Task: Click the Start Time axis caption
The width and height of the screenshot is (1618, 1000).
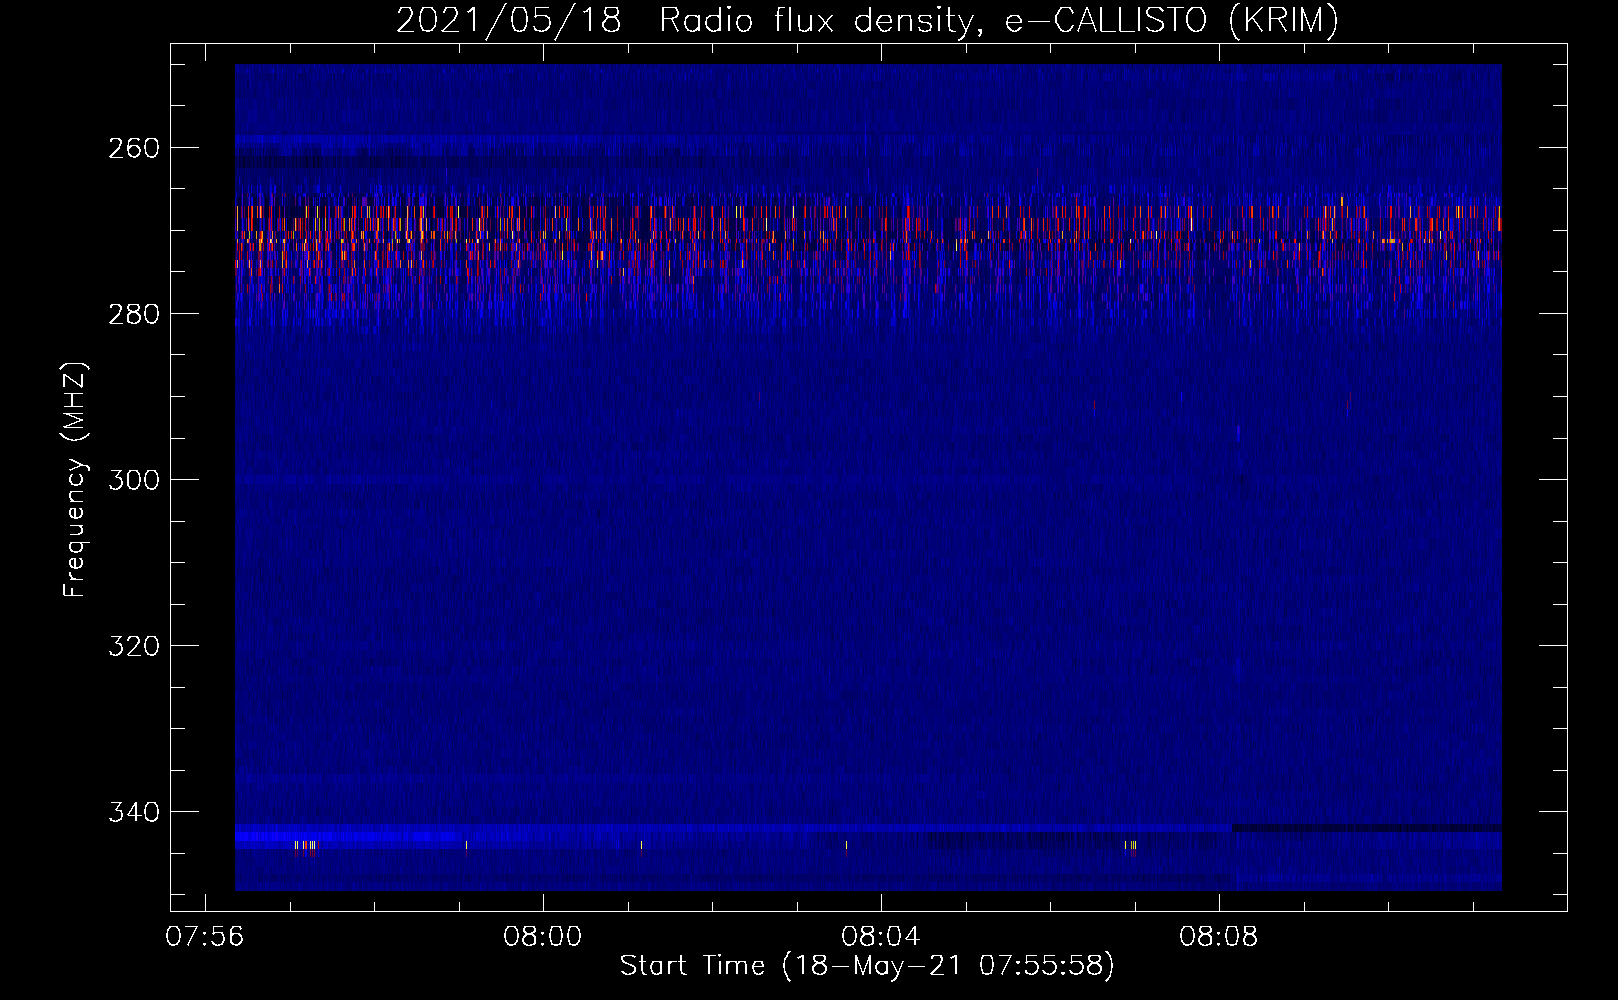Action: coord(867,966)
